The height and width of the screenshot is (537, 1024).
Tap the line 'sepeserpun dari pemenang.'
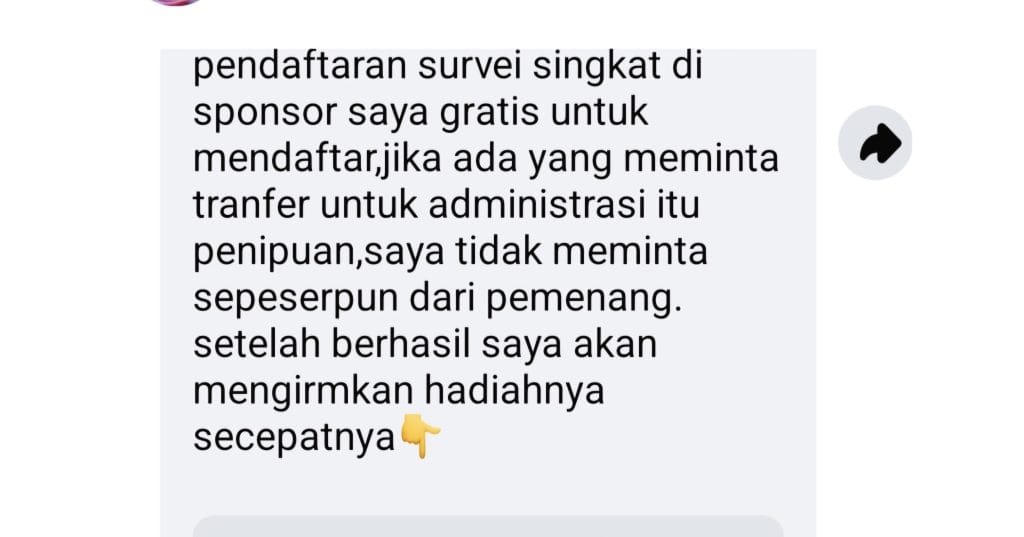(x=438, y=299)
